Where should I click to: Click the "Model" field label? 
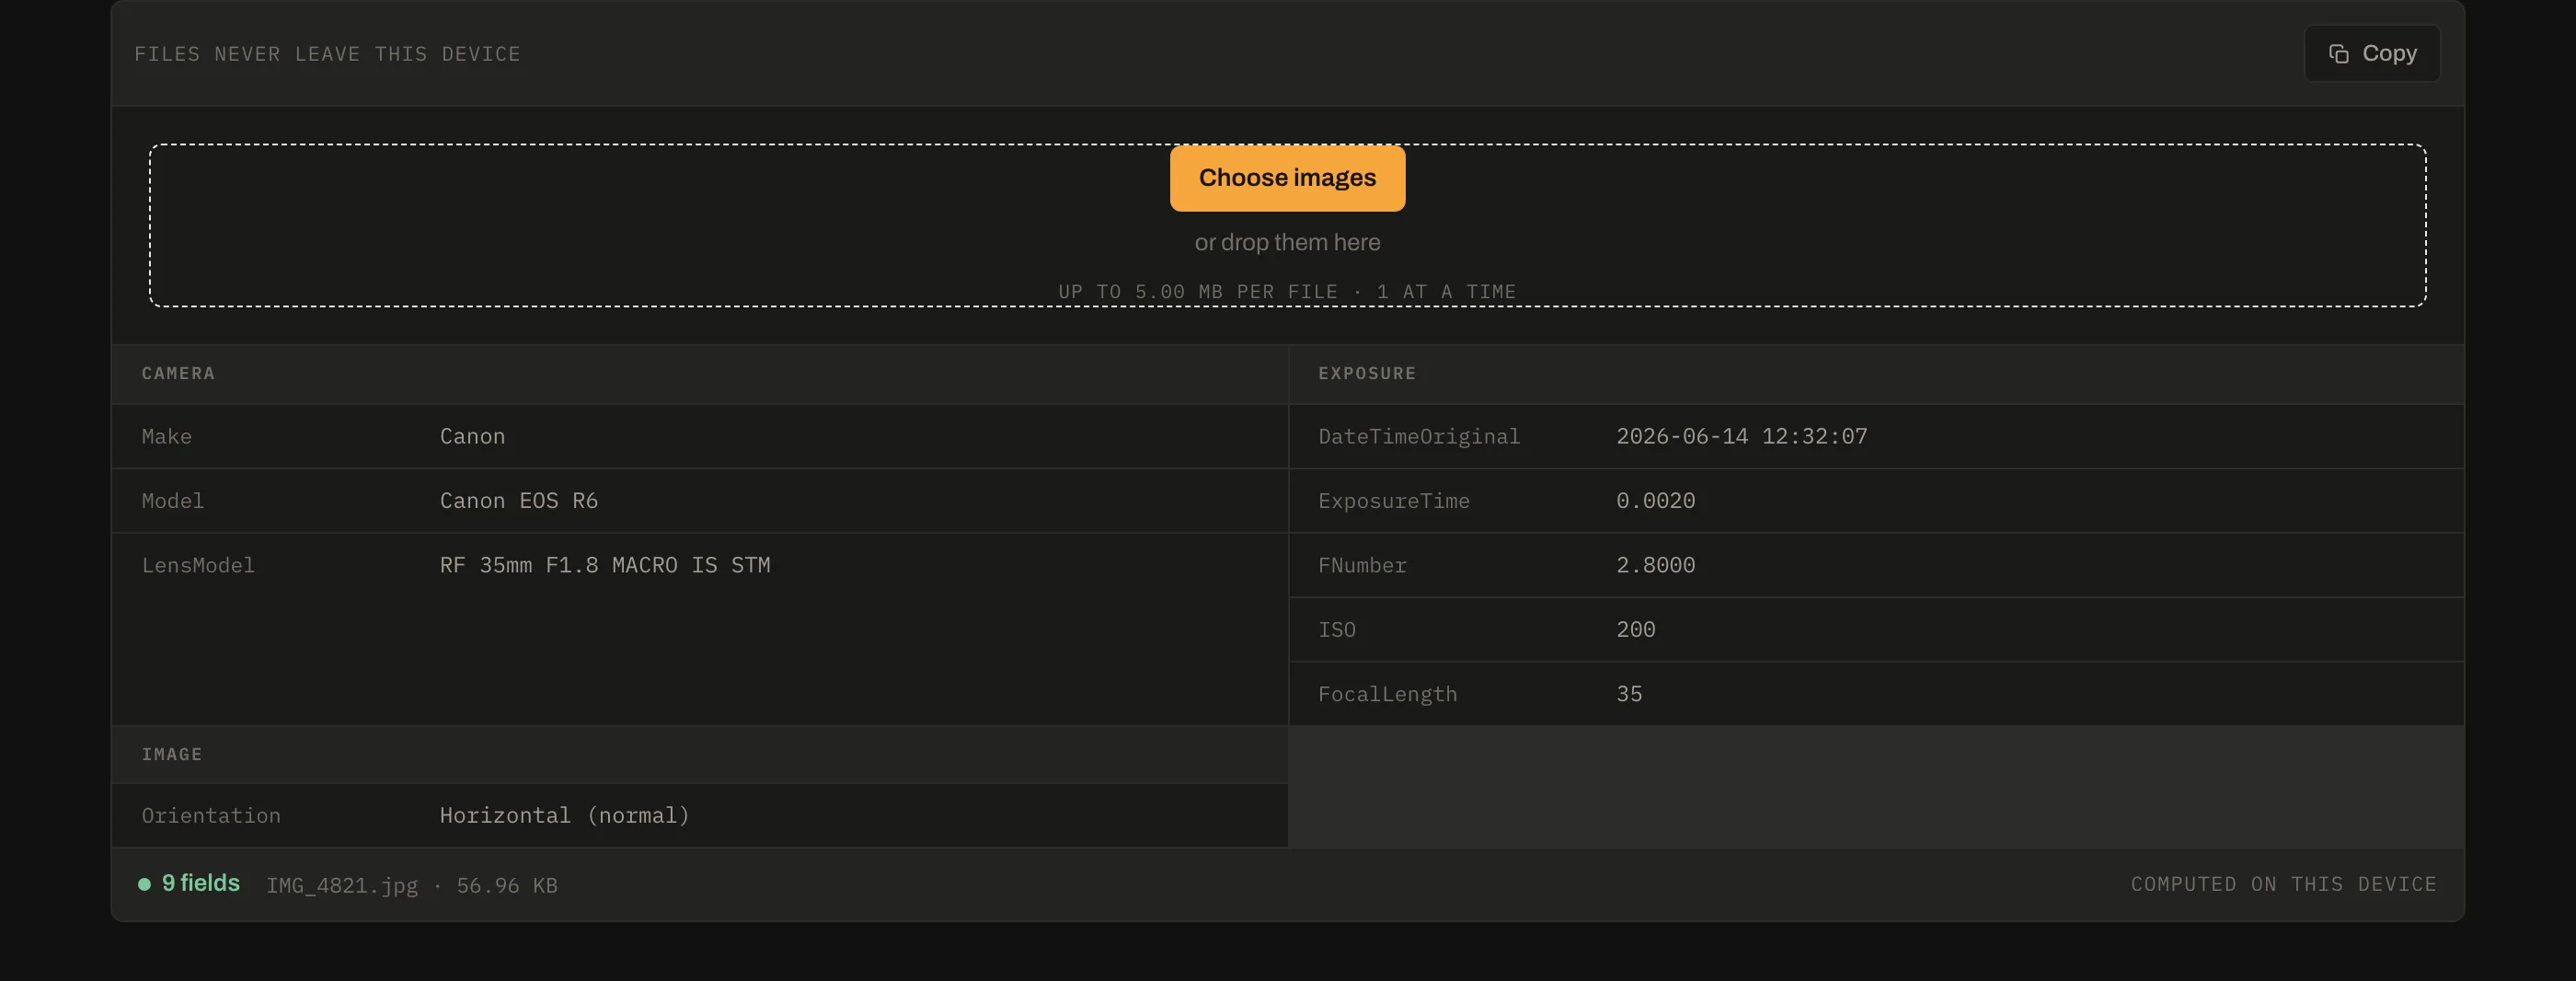[x=172, y=500]
